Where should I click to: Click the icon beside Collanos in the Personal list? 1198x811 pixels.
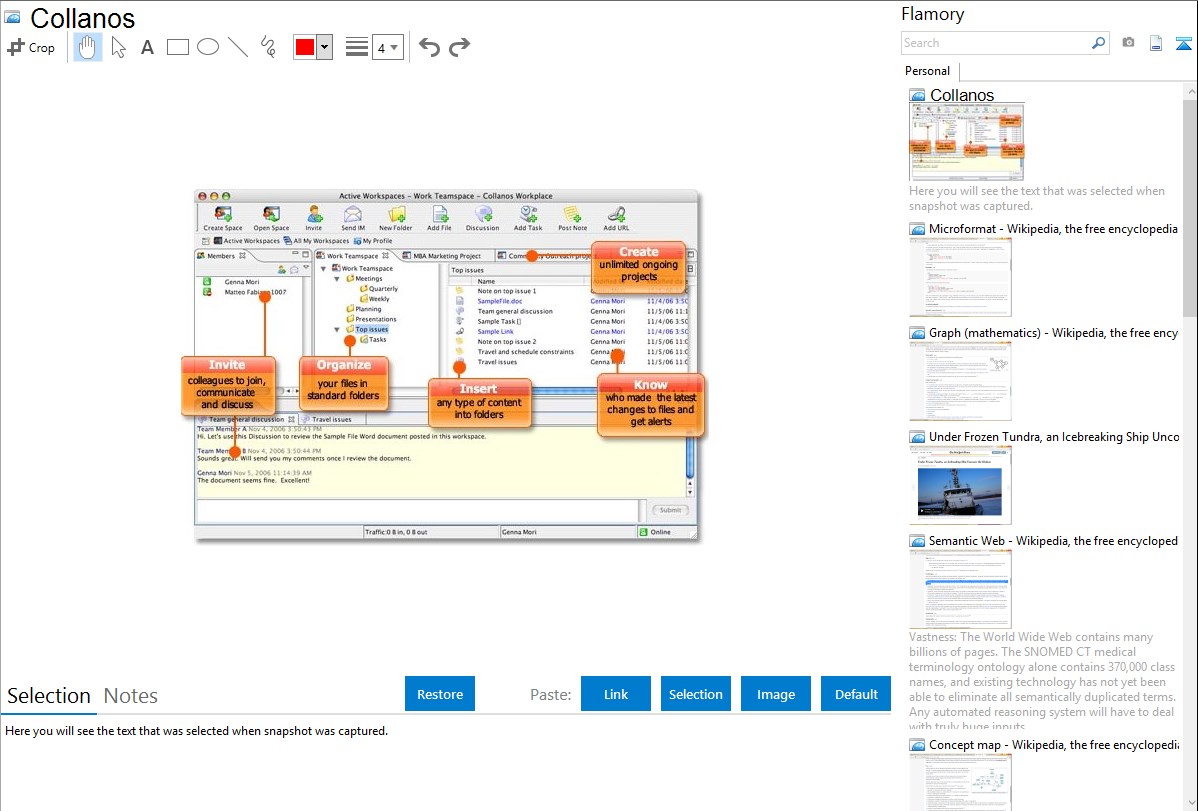[x=917, y=96]
